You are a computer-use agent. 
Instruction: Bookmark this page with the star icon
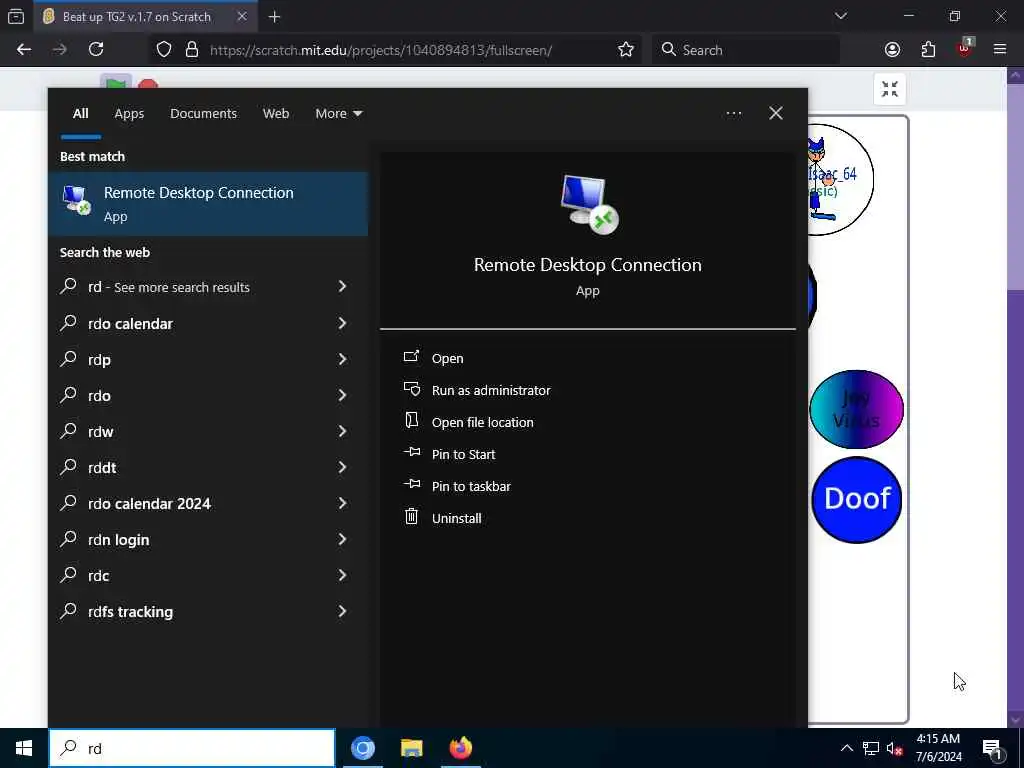tap(626, 50)
